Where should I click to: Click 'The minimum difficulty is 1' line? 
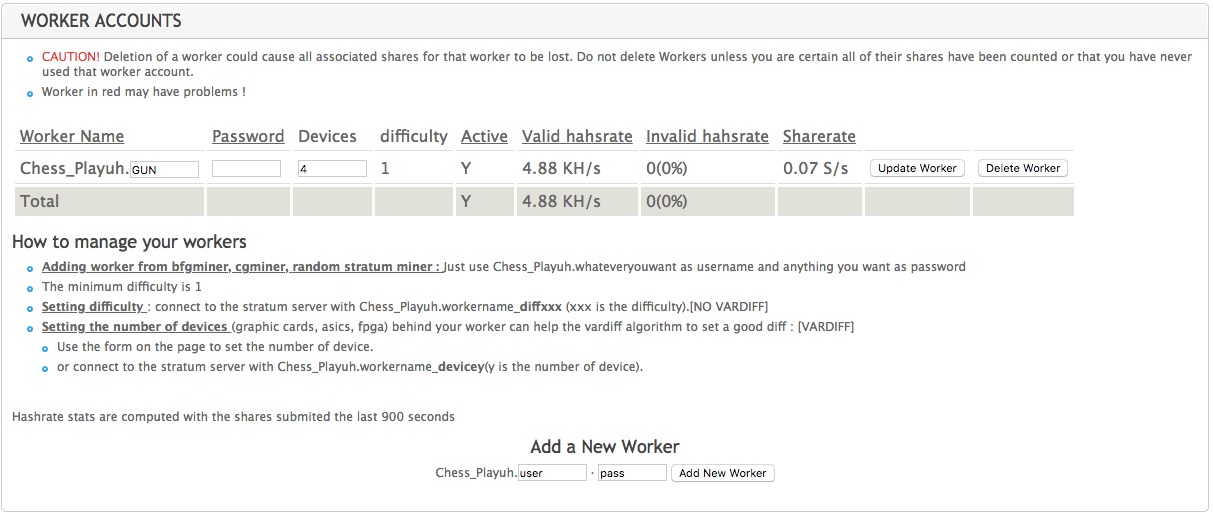pyautogui.click(x=122, y=286)
